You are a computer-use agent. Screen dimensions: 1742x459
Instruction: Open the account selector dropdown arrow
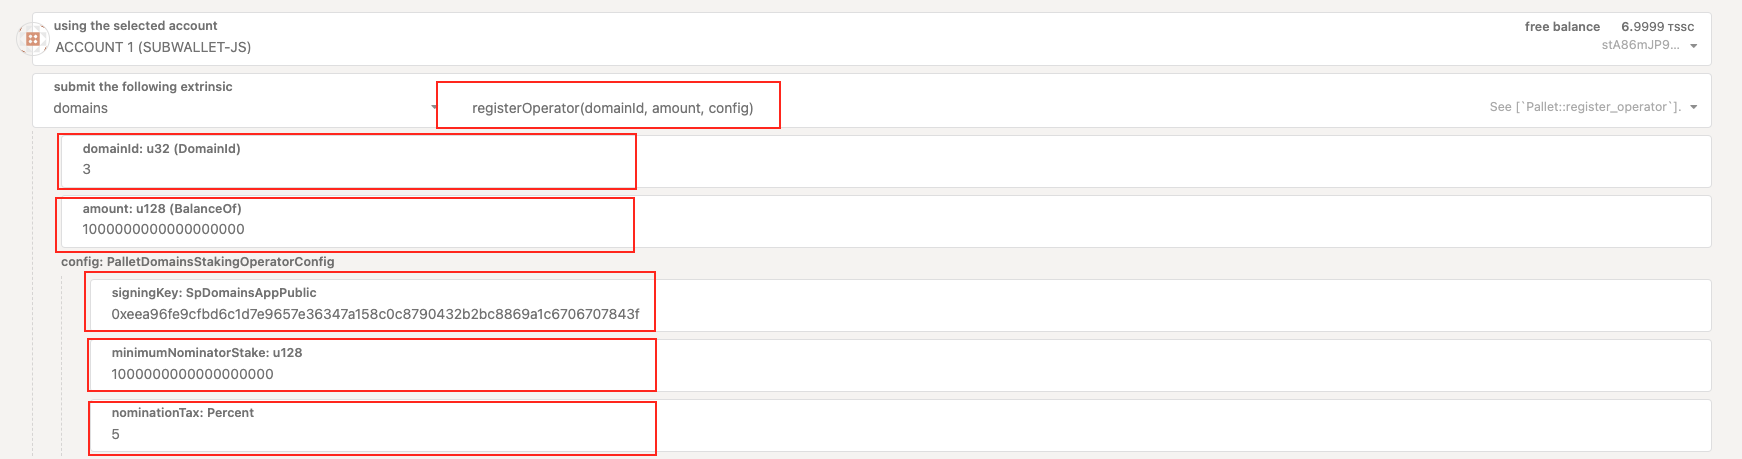pyautogui.click(x=1693, y=46)
